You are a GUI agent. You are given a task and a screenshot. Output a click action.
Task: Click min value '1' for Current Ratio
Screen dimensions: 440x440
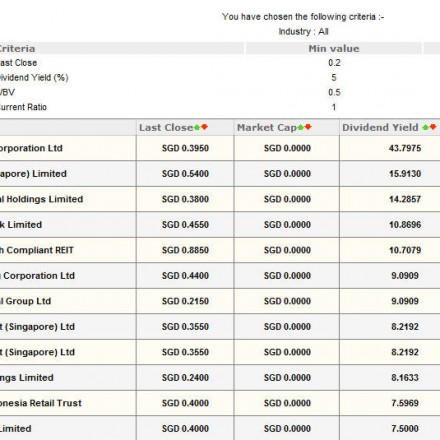334,107
